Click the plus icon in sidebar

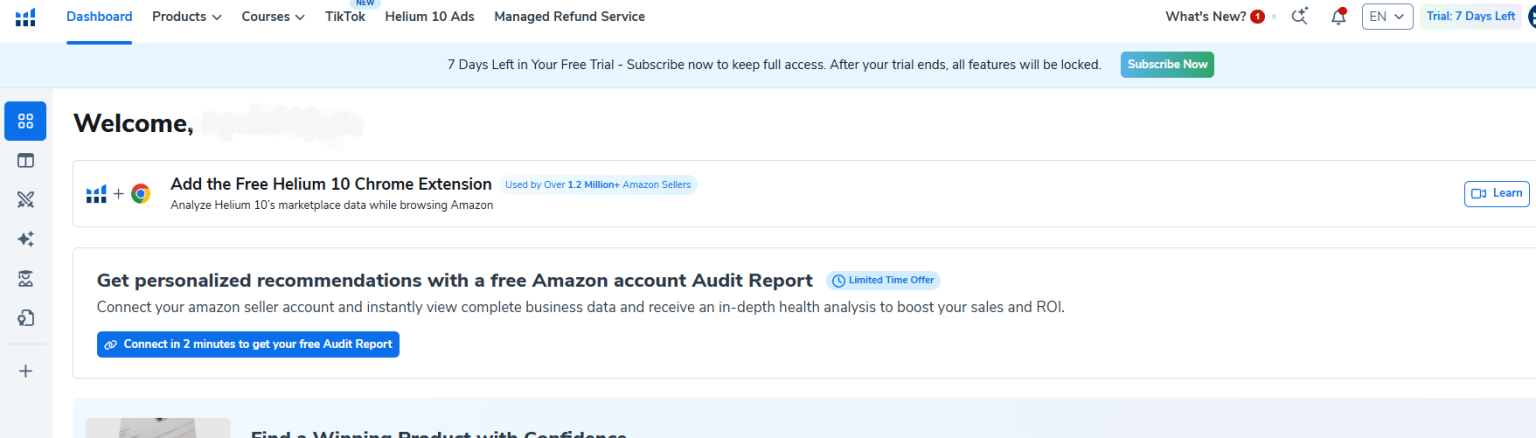click(x=26, y=371)
